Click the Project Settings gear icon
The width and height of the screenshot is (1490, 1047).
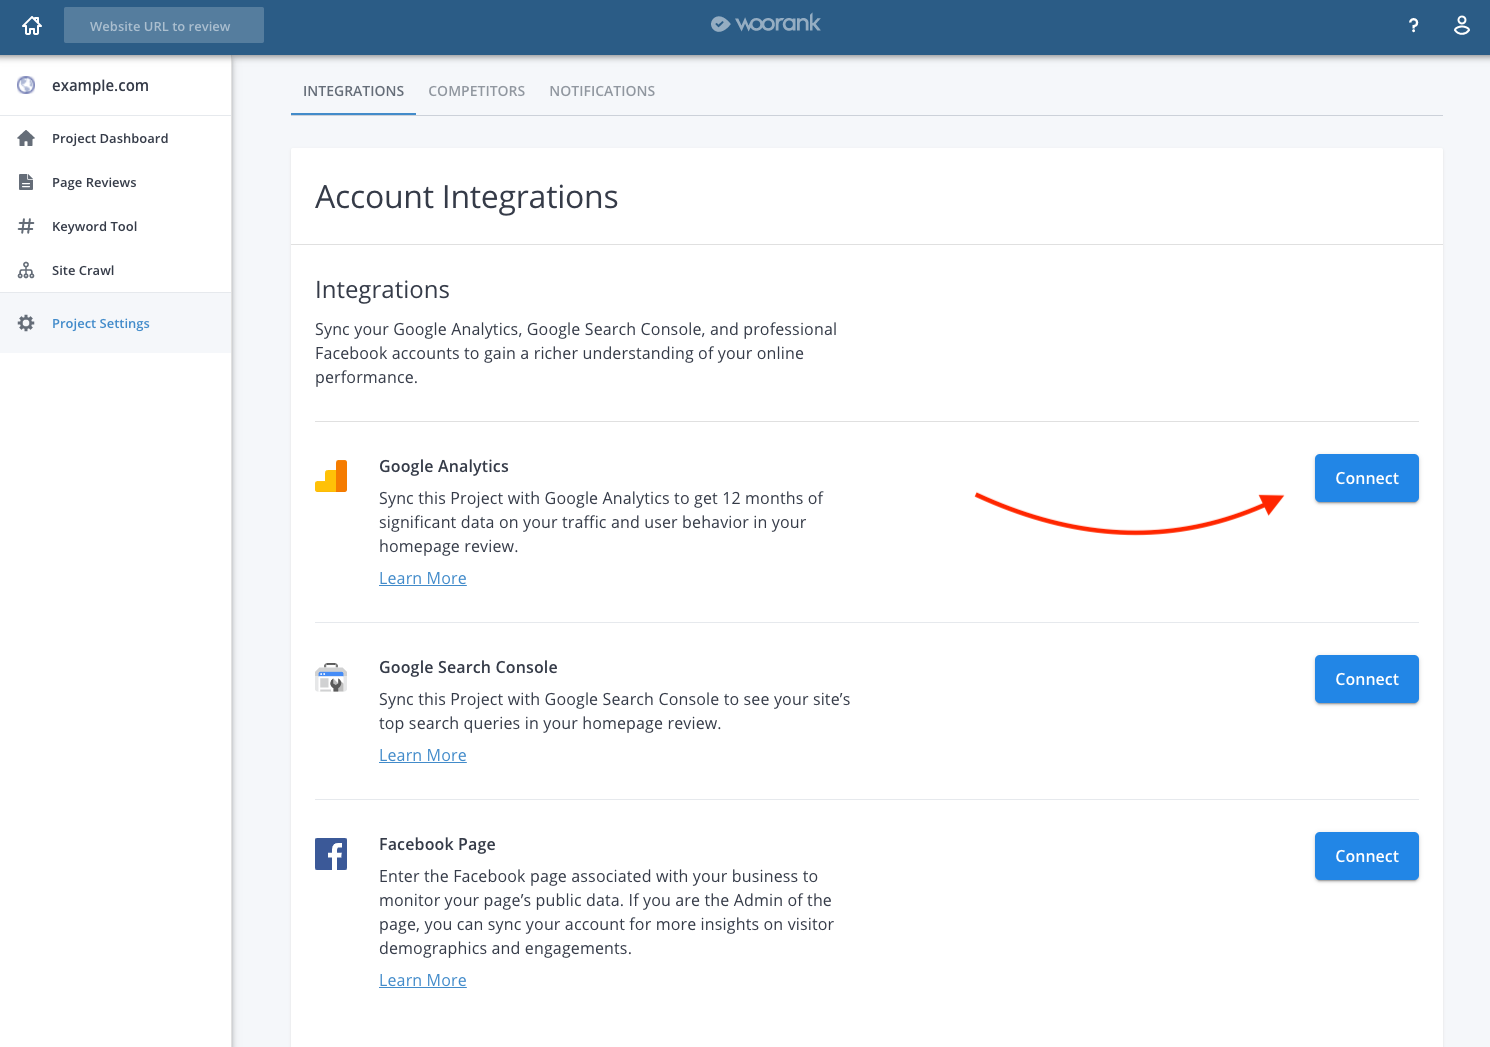[x=26, y=323]
